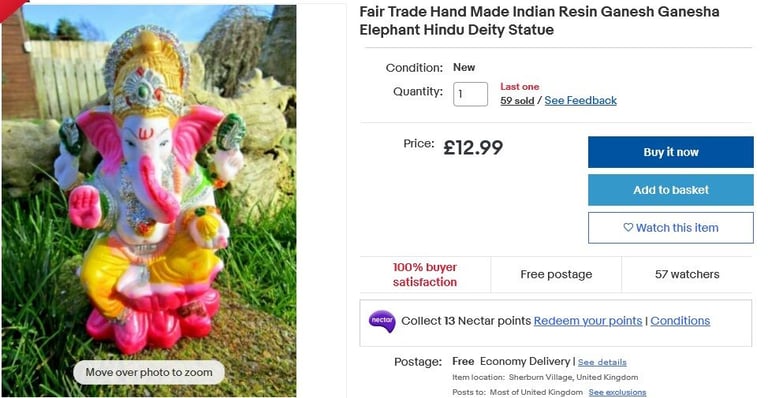Image resolution: width=768 pixels, height=398 pixels.
Task: Click the listing title about Ganesh statue
Action: pos(539,21)
